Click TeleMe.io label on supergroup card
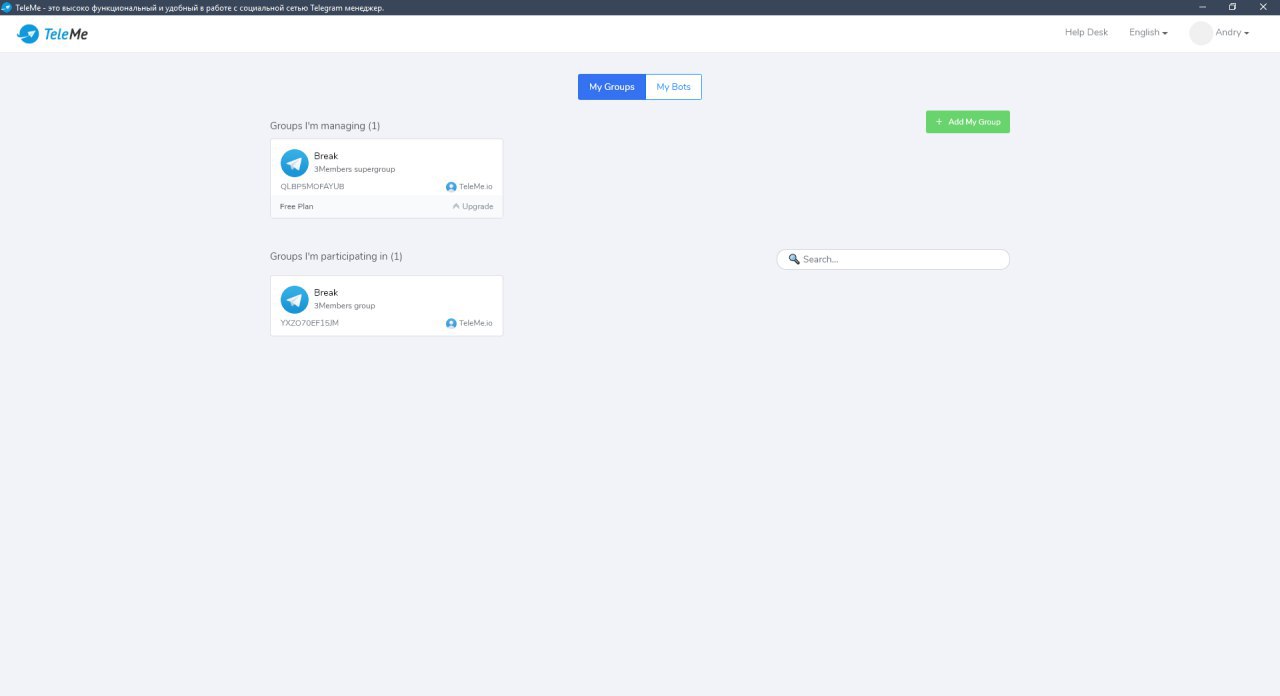Viewport: 1280px width, 696px height. coord(476,187)
